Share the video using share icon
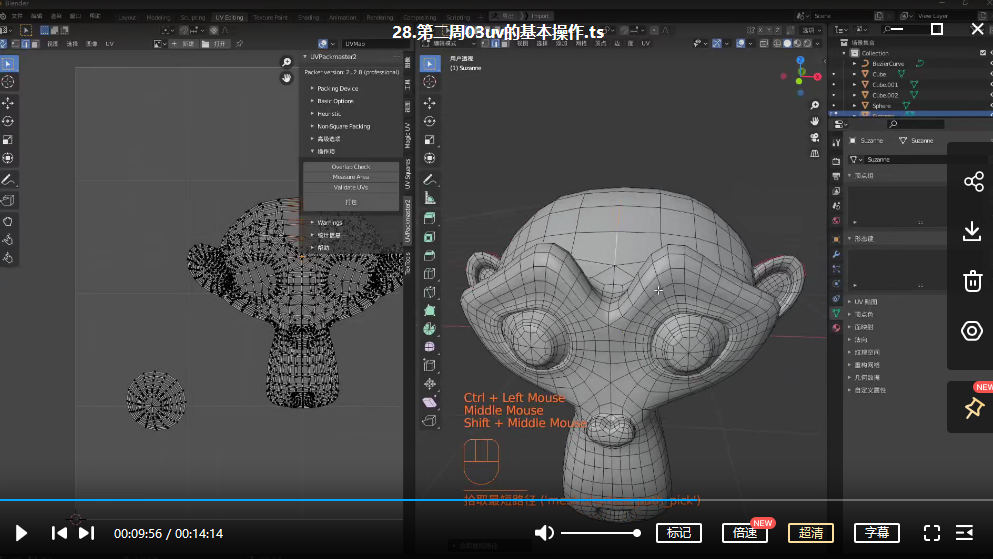 coord(972,181)
